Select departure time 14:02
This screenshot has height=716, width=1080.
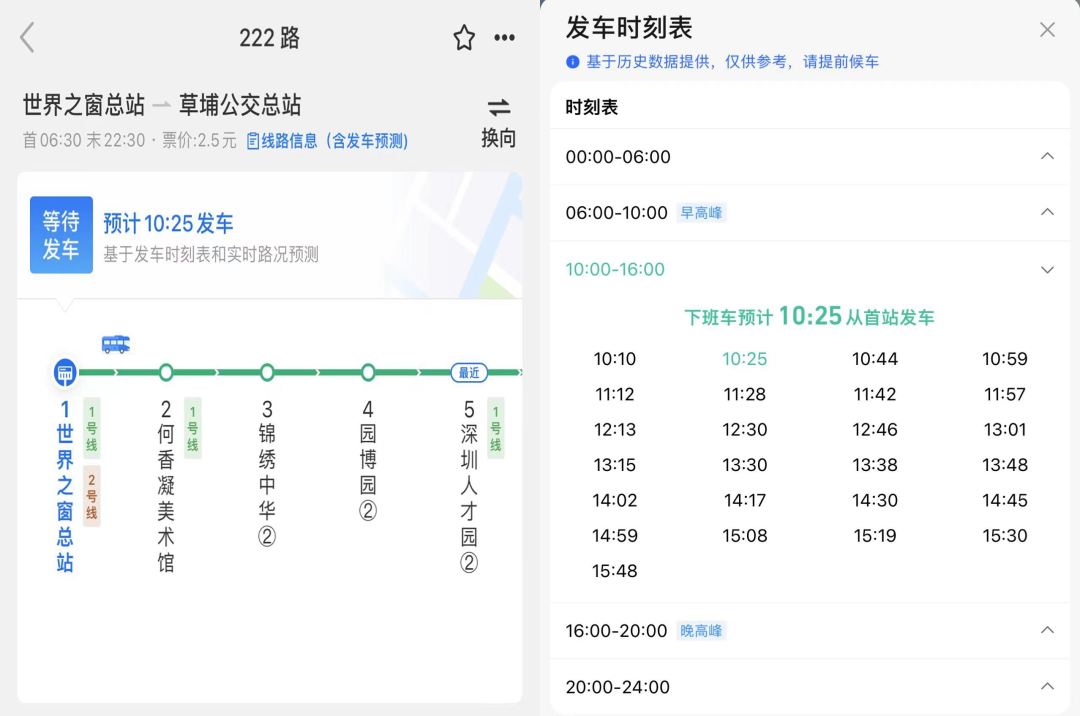[614, 501]
